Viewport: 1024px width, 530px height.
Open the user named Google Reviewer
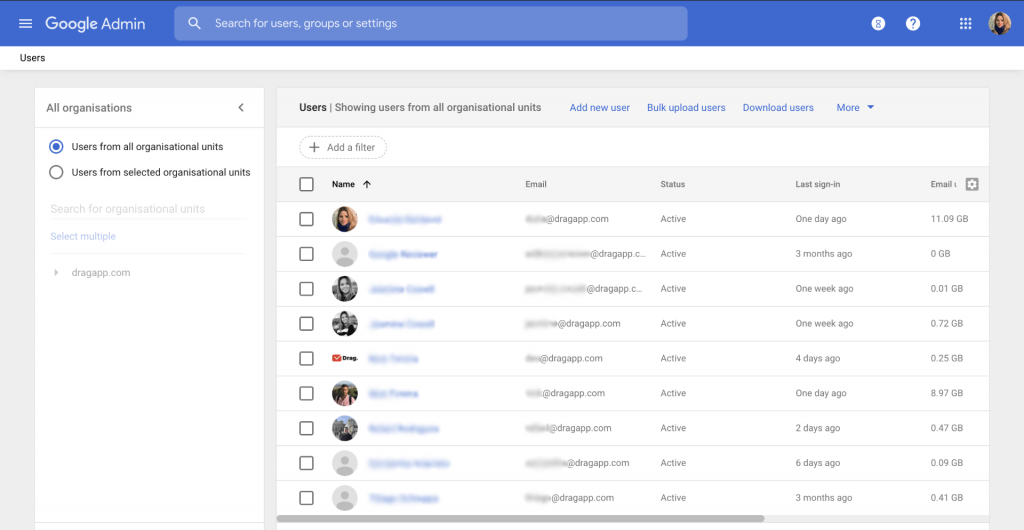click(403, 254)
